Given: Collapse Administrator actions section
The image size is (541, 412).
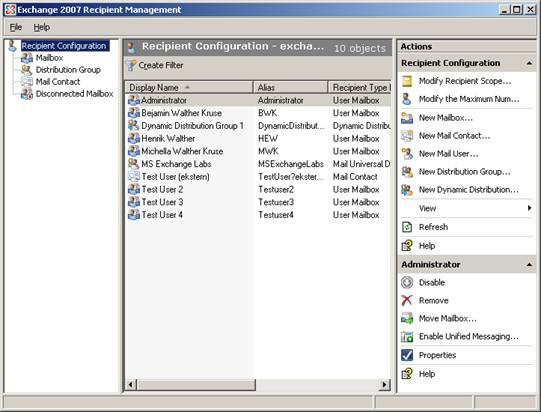Looking at the screenshot, I should [x=529, y=265].
